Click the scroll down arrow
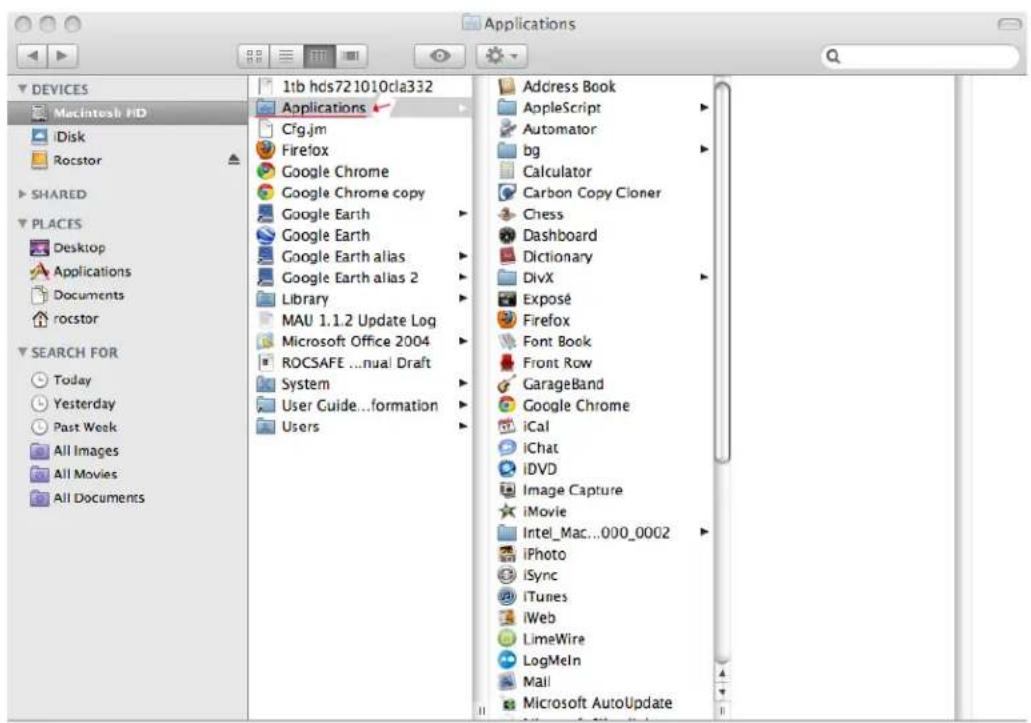Screen dimensions: 1031x723 click(722, 691)
